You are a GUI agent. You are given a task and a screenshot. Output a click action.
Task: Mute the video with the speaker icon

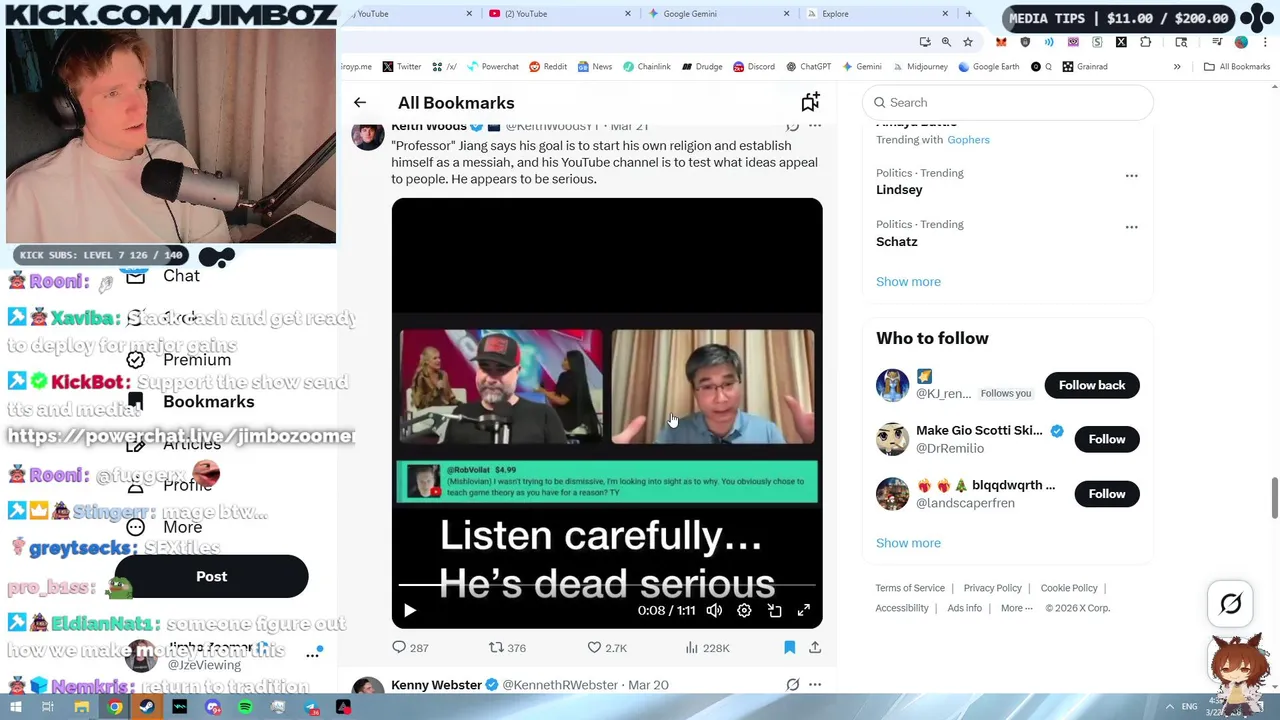click(714, 610)
